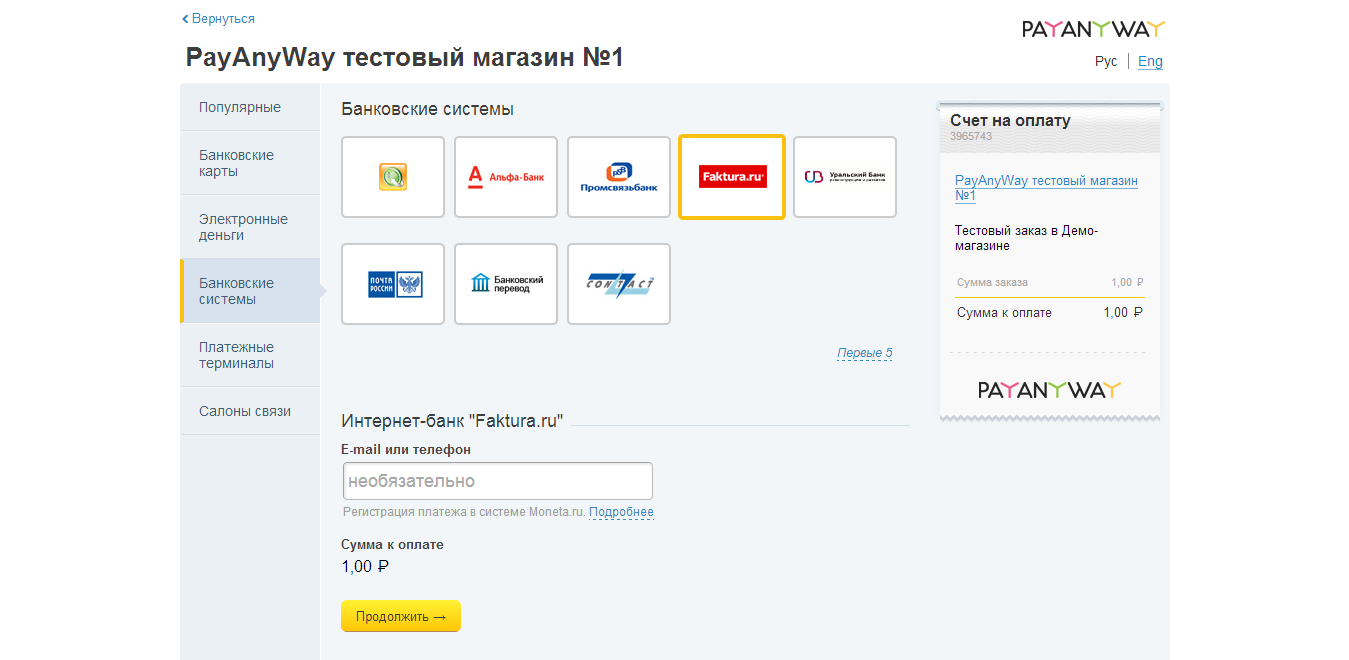Select the Pochta Rossii payment tile
Screen dimensions: 1349x660
[x=393, y=284]
